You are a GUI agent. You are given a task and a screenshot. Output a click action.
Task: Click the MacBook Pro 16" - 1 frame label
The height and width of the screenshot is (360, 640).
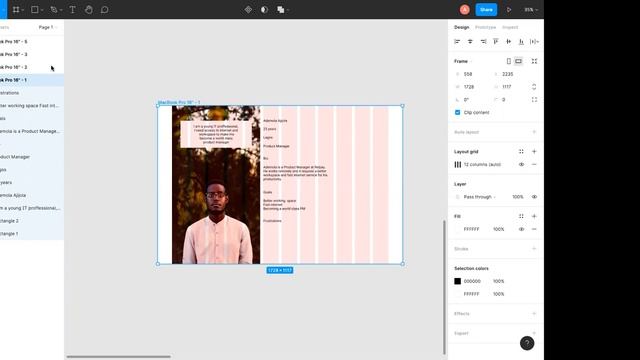[x=179, y=102]
